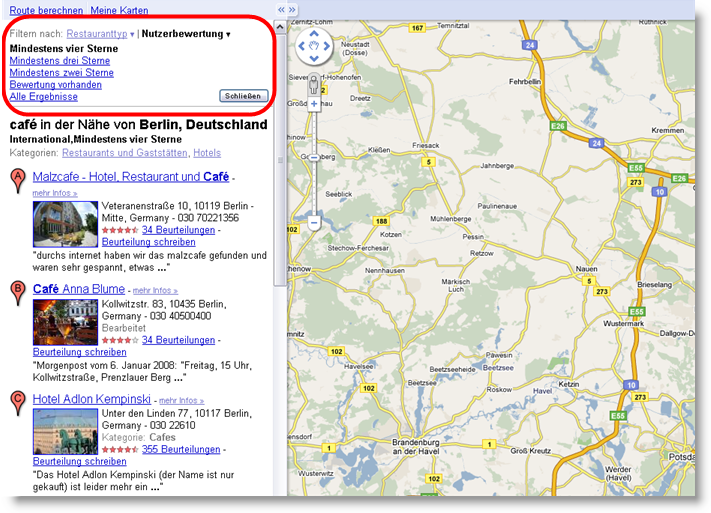The image size is (711, 513).
Task: Open 34 Beurteilungen for Malzcafe
Action: (x=178, y=230)
